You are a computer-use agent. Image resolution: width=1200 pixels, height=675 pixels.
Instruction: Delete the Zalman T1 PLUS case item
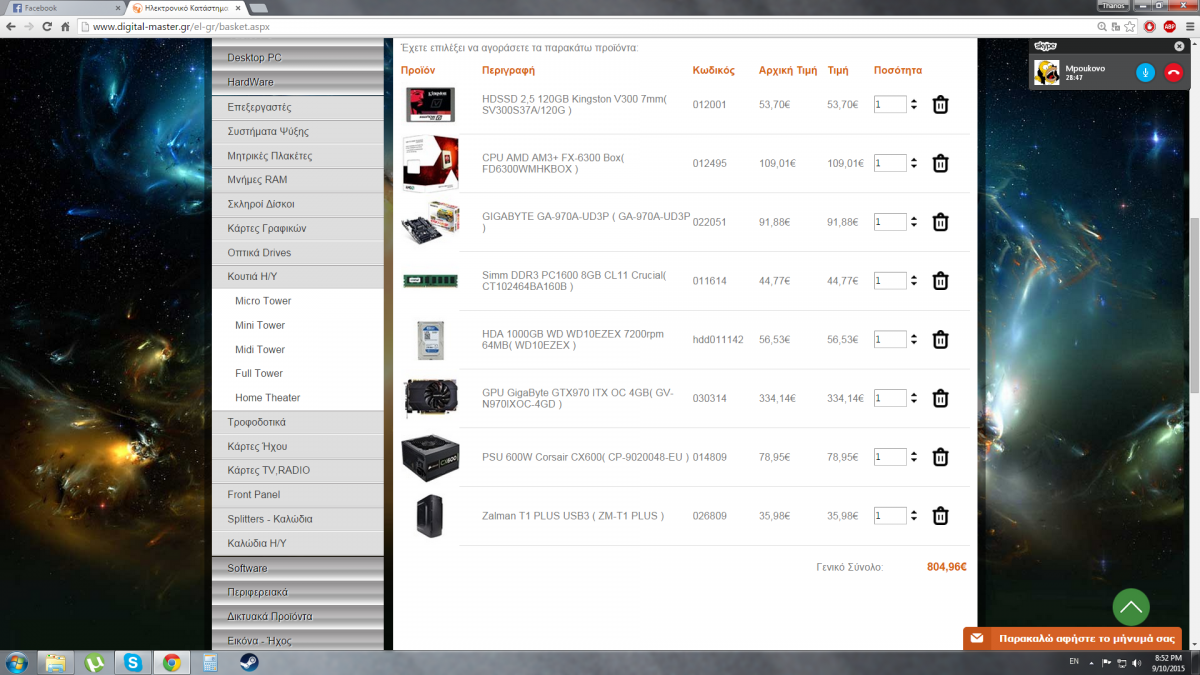click(940, 516)
